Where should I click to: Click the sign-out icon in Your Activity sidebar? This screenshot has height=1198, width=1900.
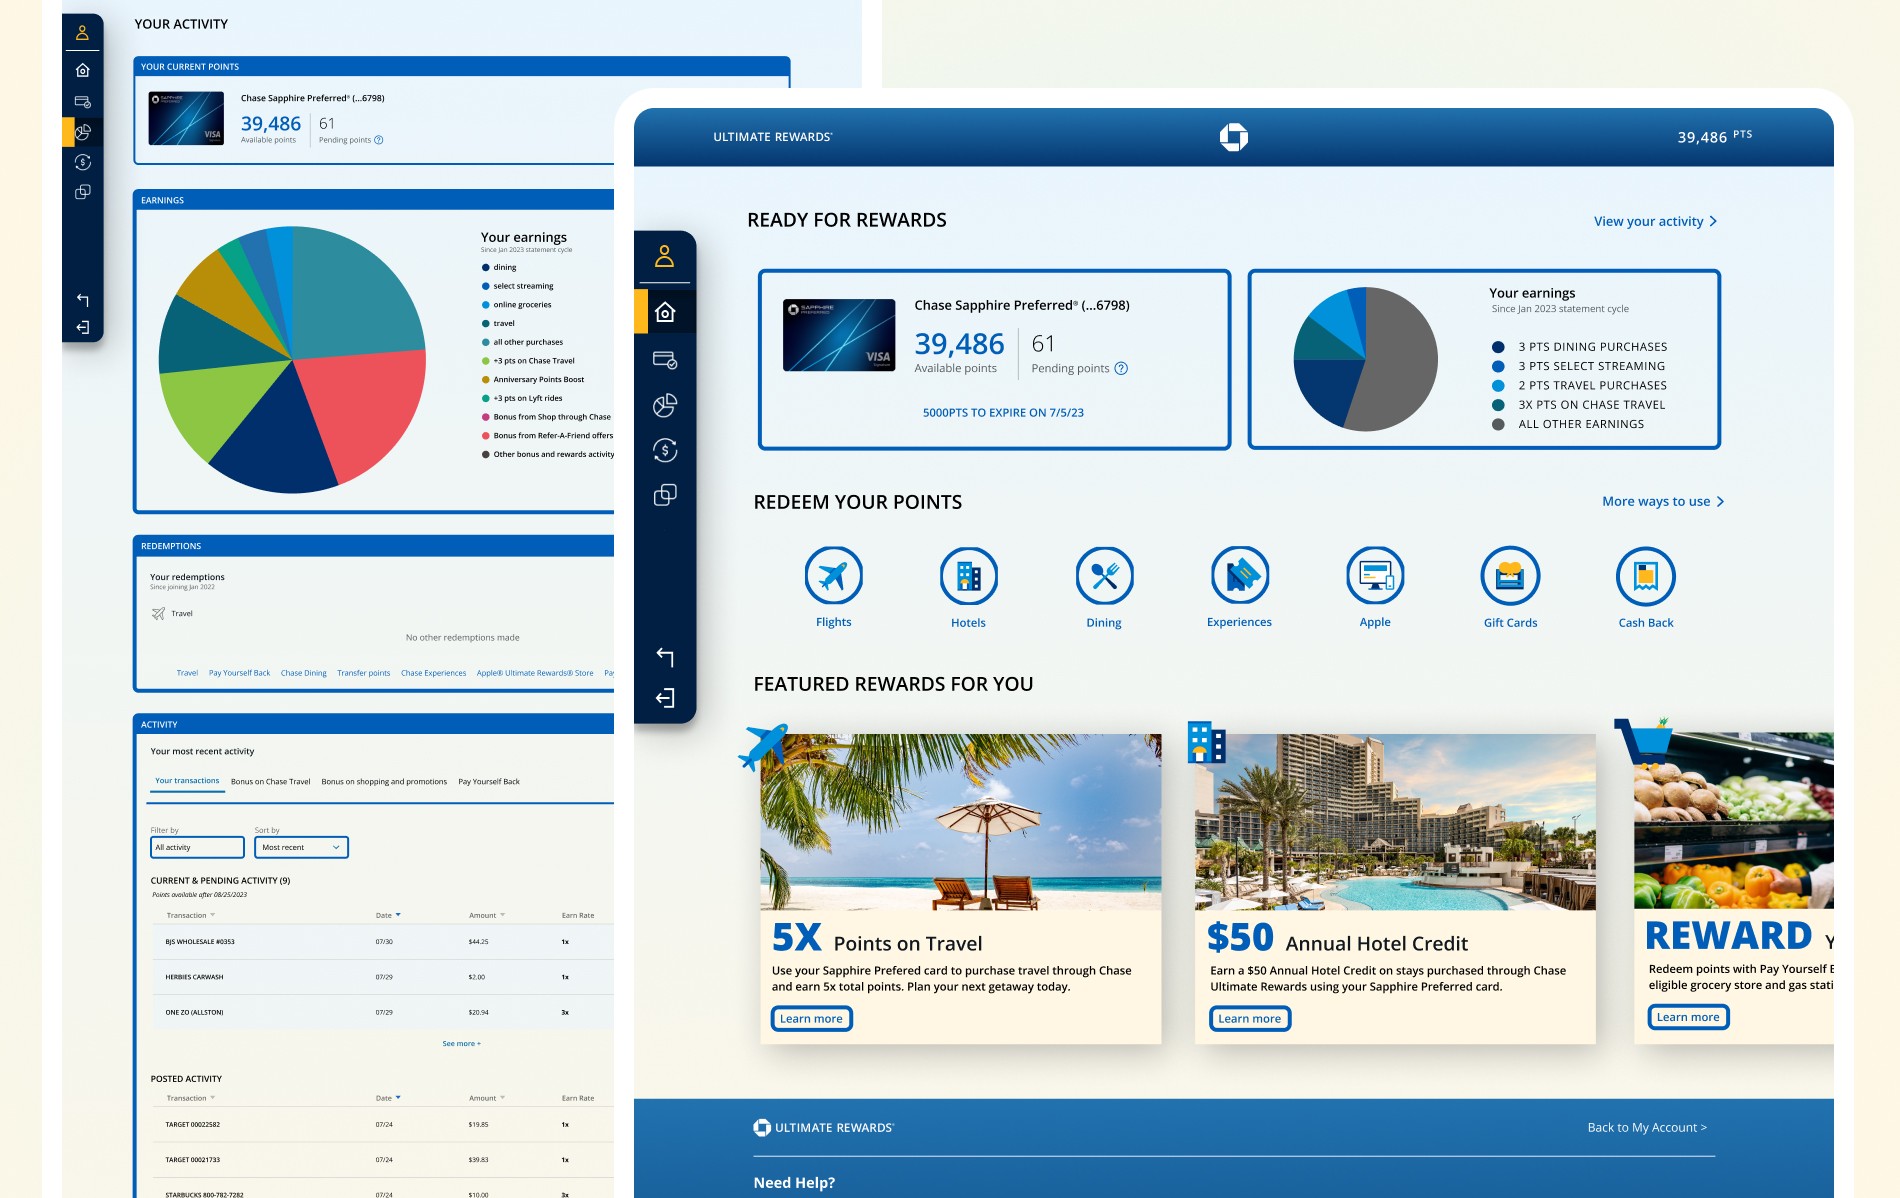(83, 327)
